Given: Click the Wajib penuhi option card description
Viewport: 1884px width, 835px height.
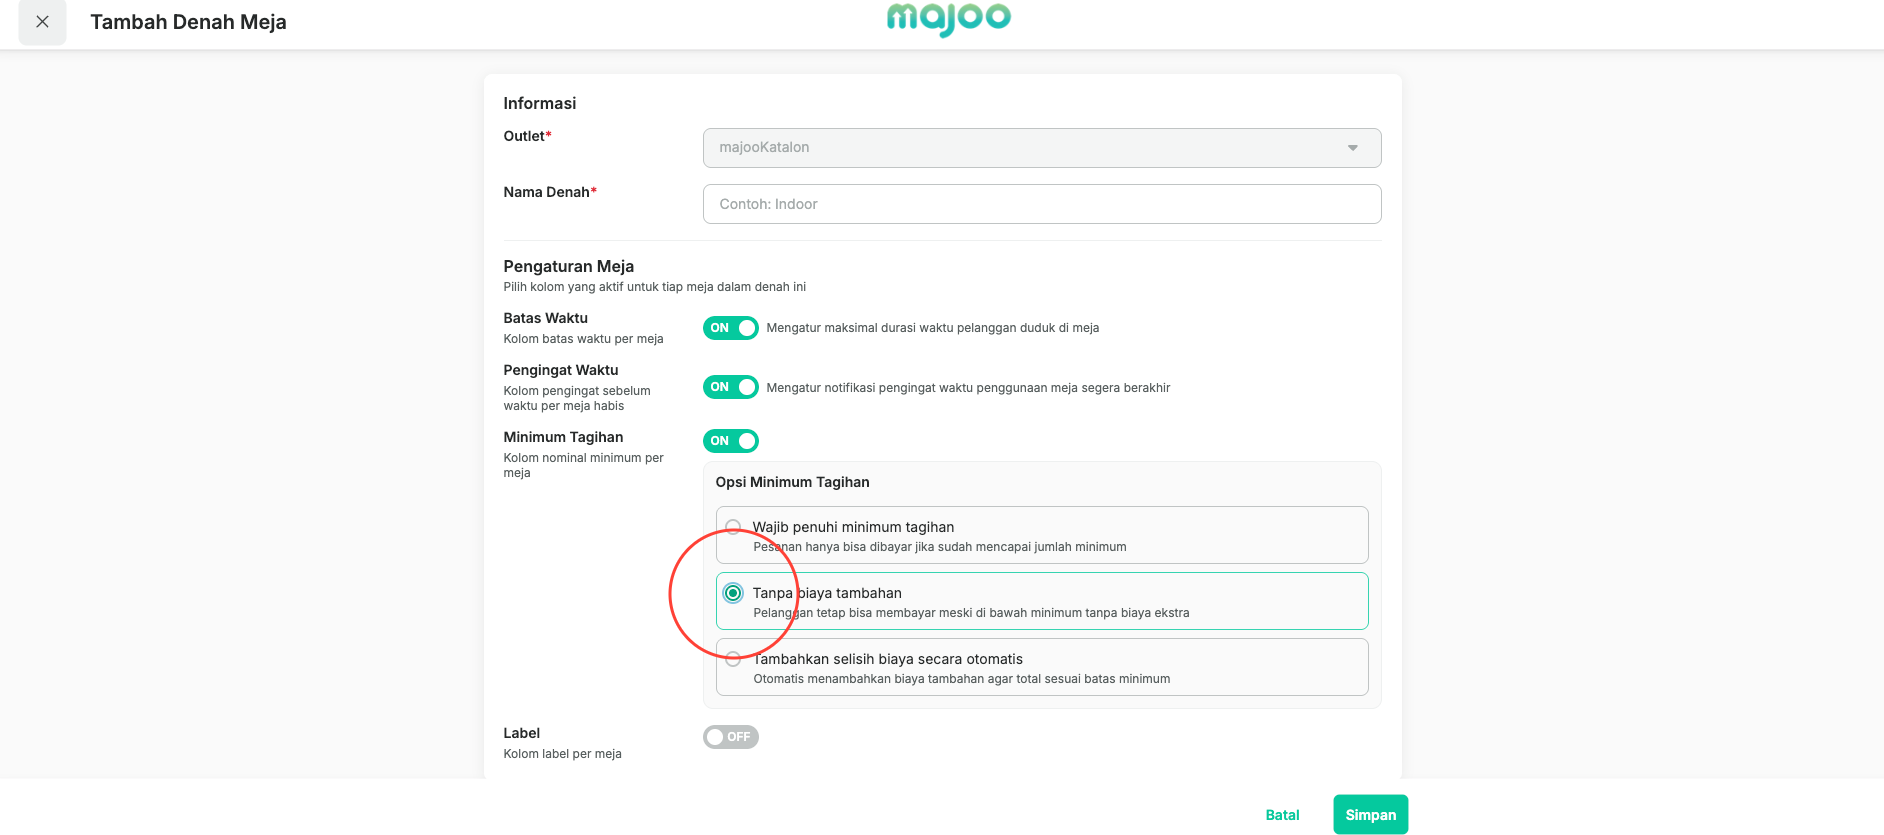Looking at the screenshot, I should pos(940,547).
